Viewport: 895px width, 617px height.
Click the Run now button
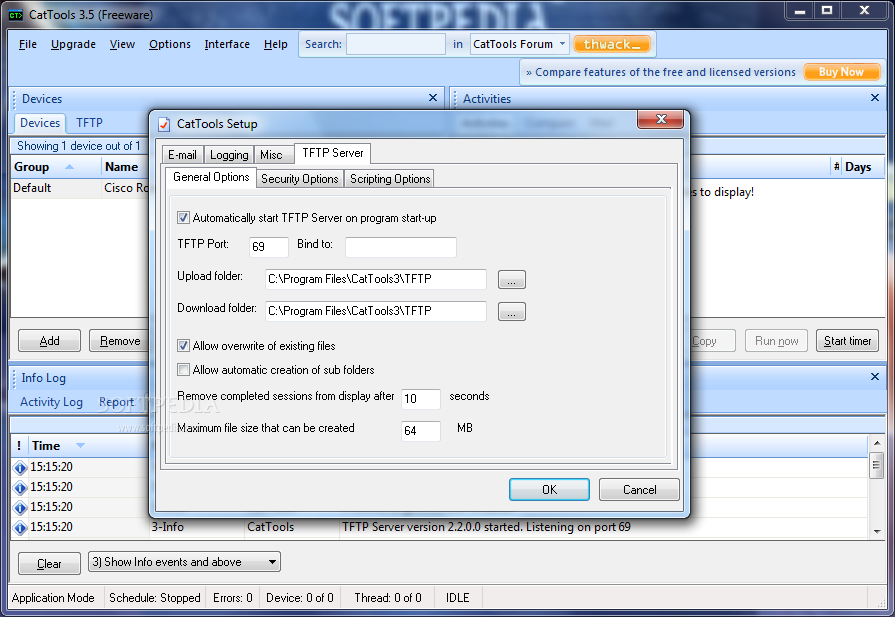pos(776,341)
